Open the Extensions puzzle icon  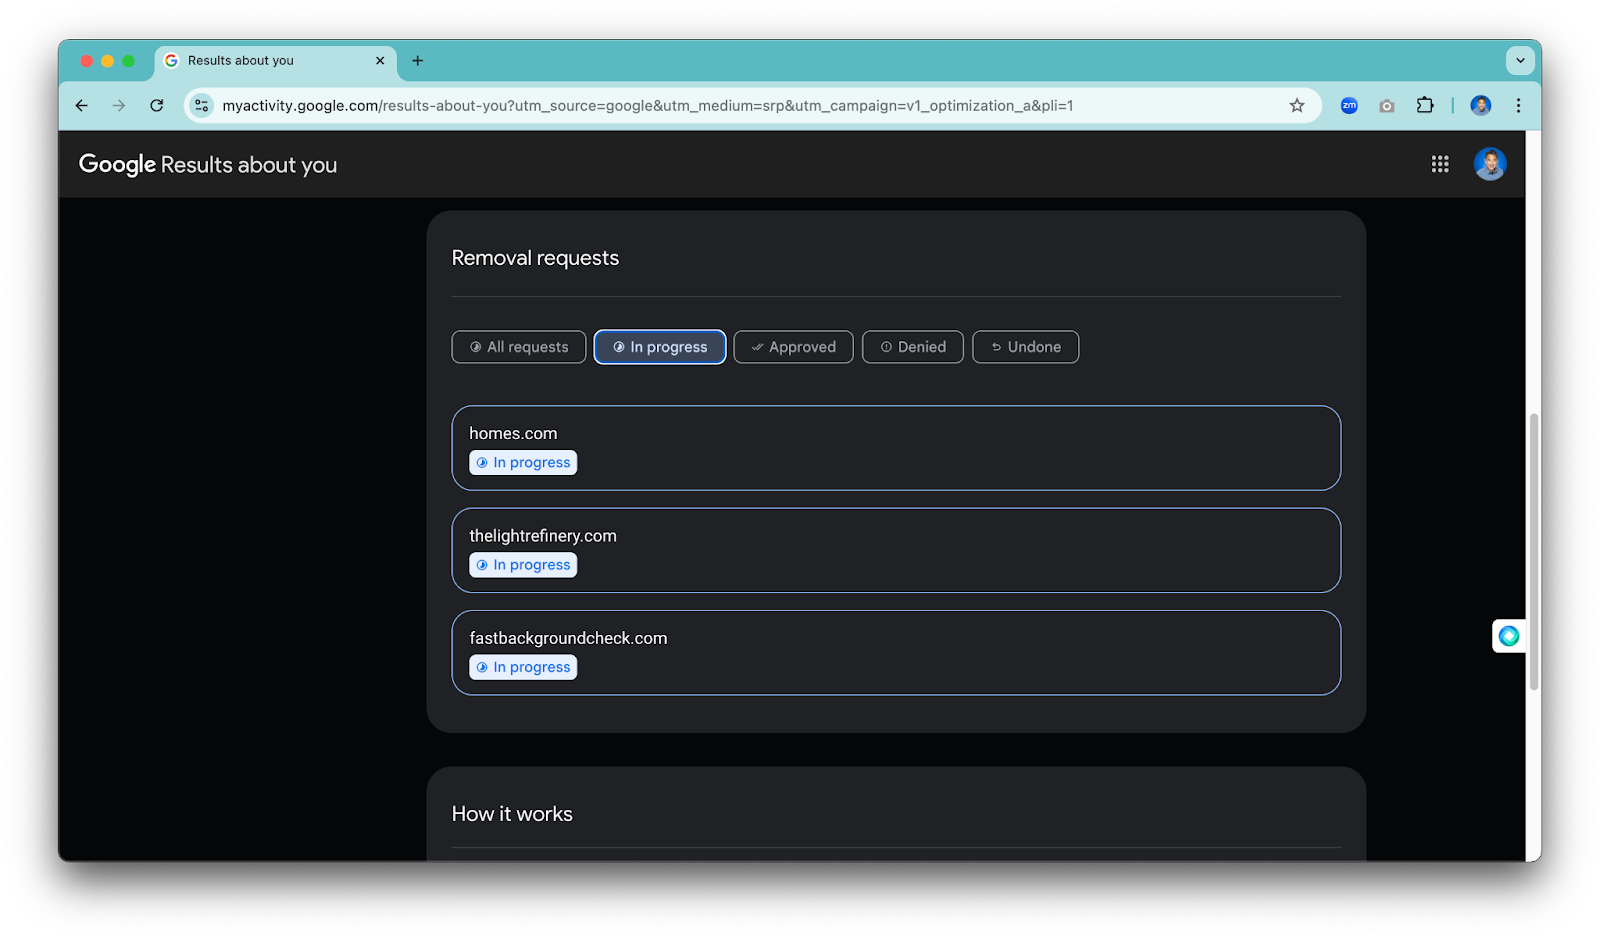click(1425, 105)
